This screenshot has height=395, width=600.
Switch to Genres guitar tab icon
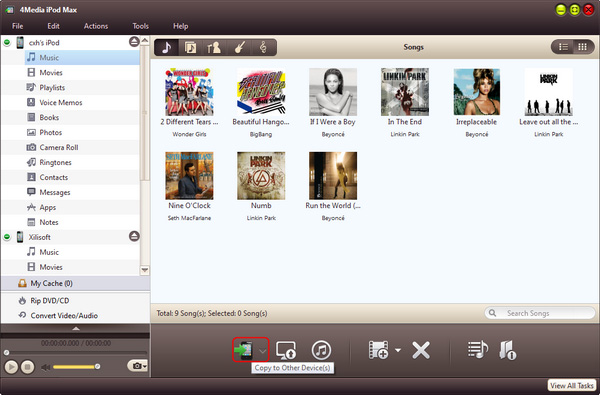point(239,47)
